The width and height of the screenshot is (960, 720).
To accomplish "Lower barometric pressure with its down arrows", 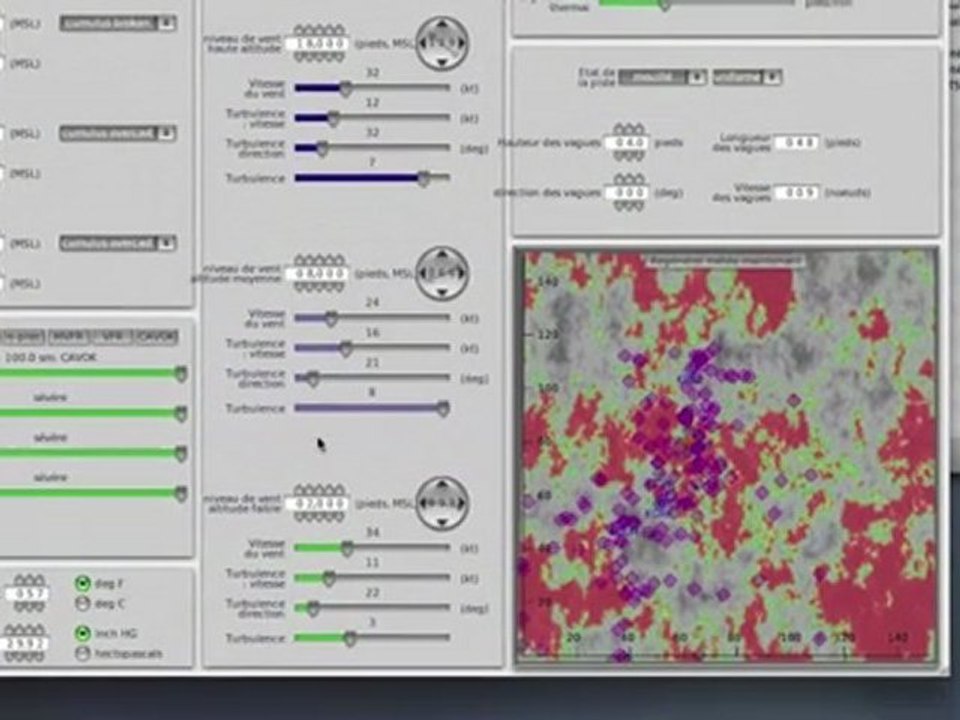I will tap(24, 656).
